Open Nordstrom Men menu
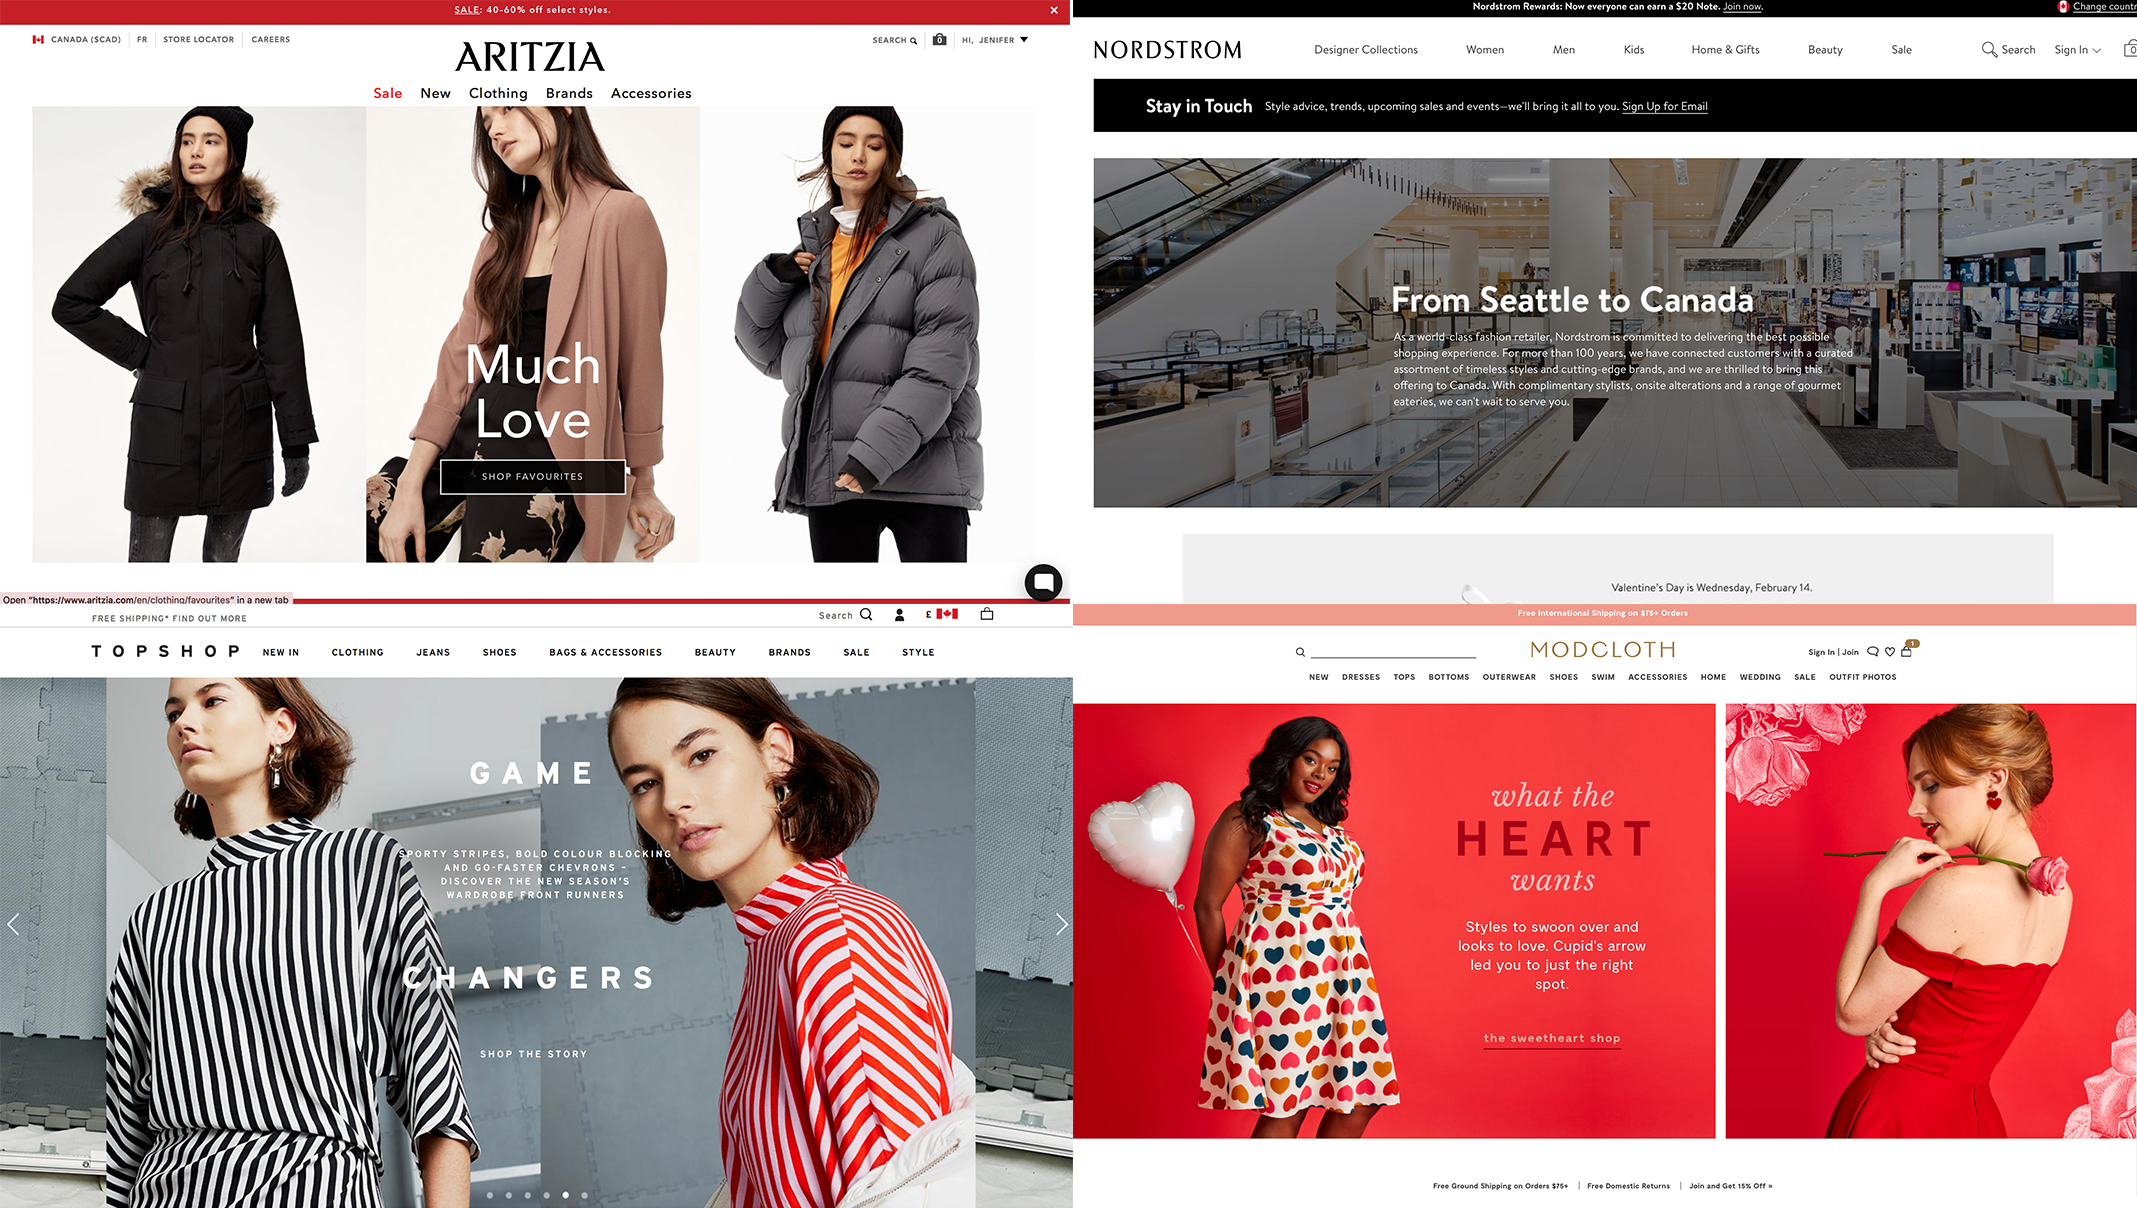Screen dimensions: 2137x1208 click(x=1564, y=50)
